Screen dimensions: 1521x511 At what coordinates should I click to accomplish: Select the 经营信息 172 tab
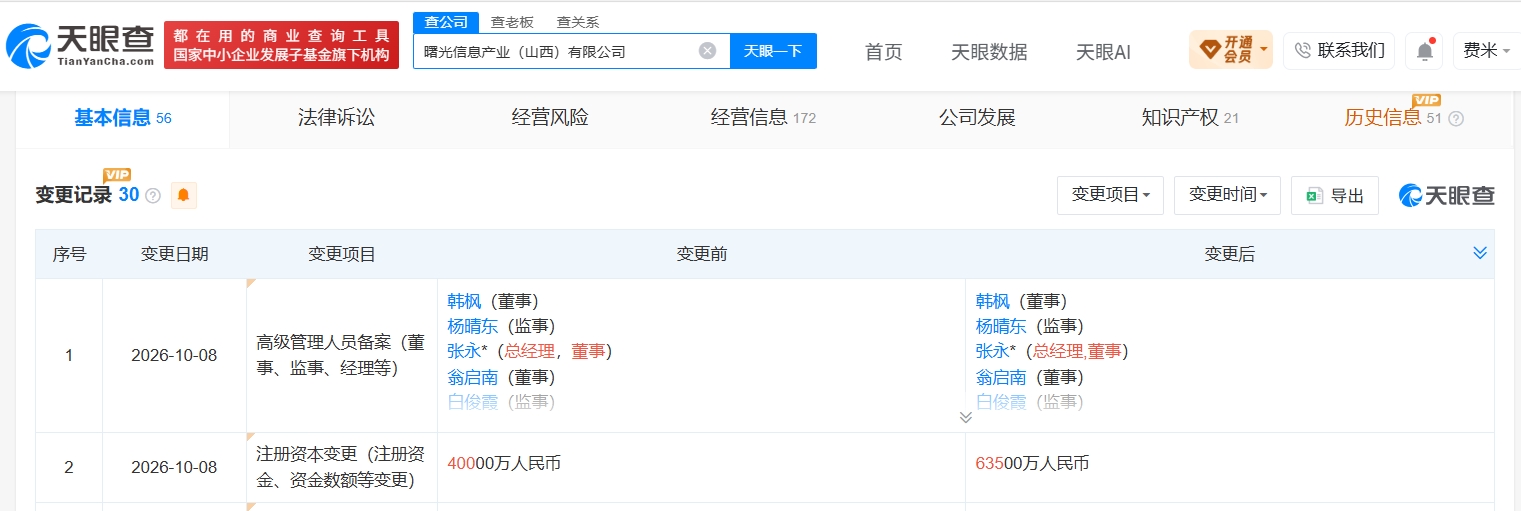pos(763,118)
